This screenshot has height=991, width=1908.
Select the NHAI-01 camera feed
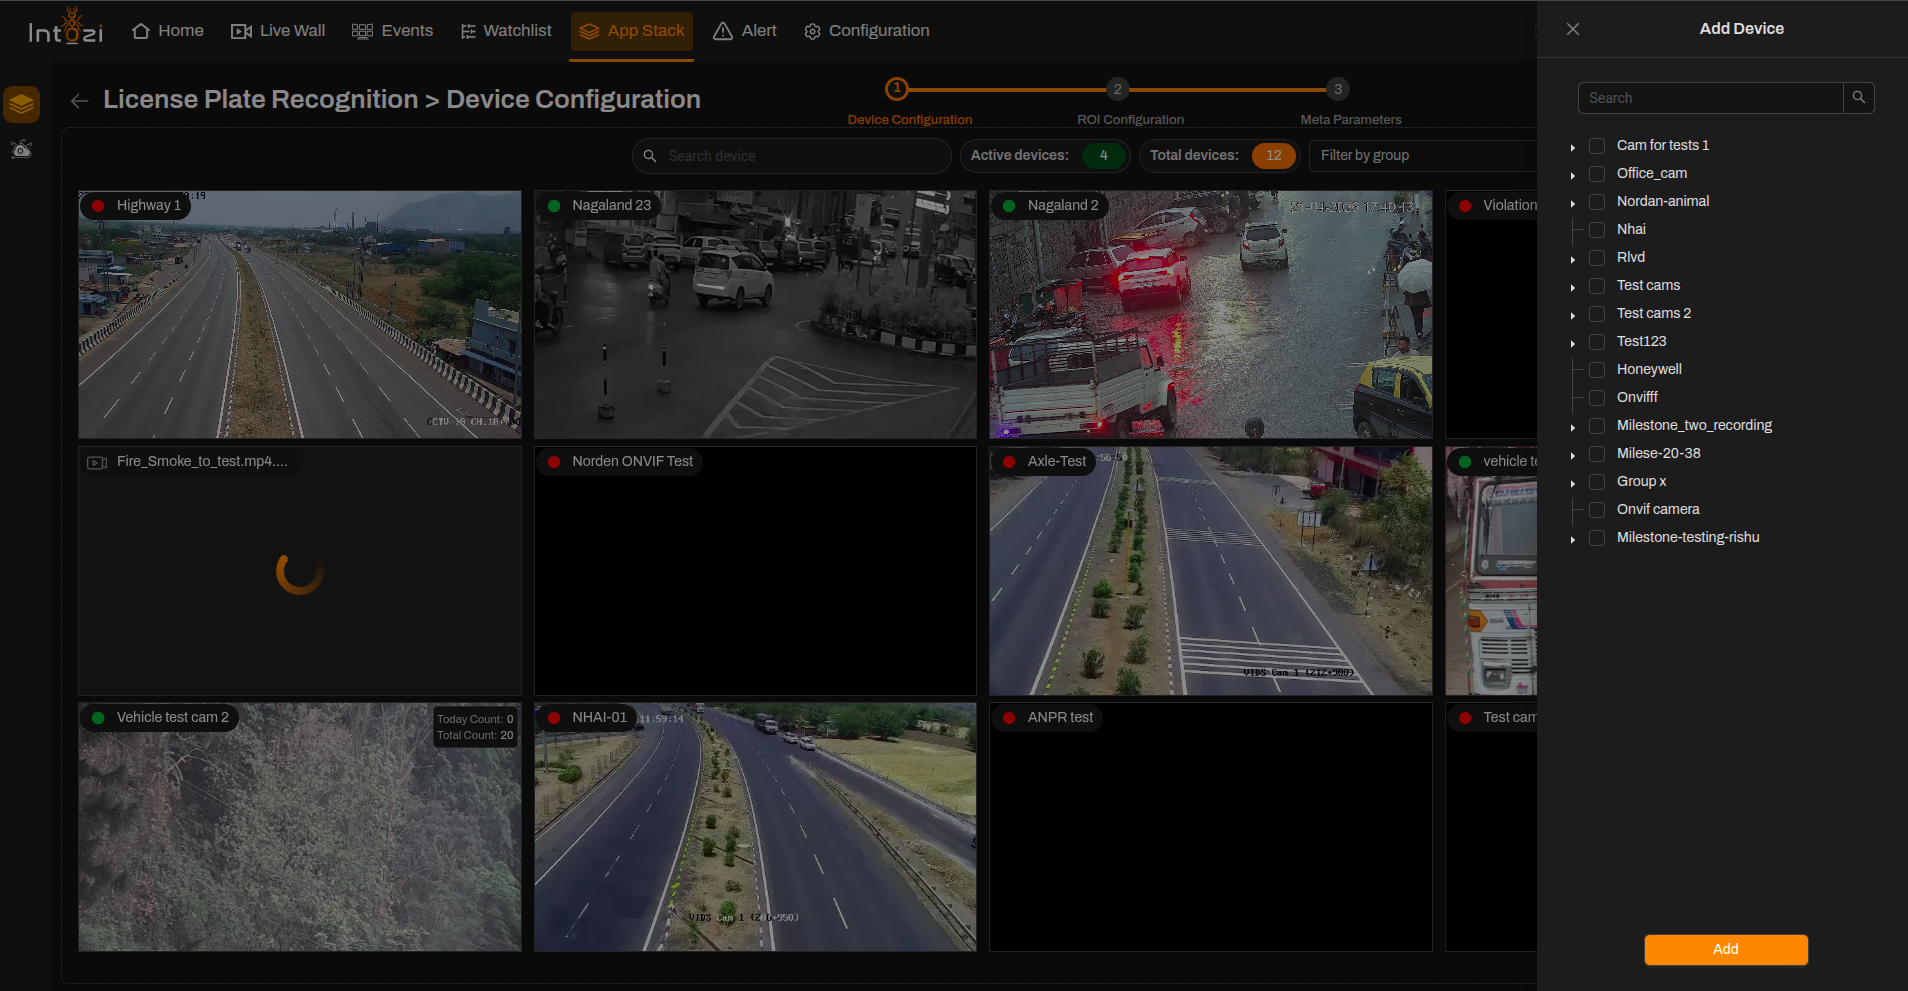tap(755, 827)
